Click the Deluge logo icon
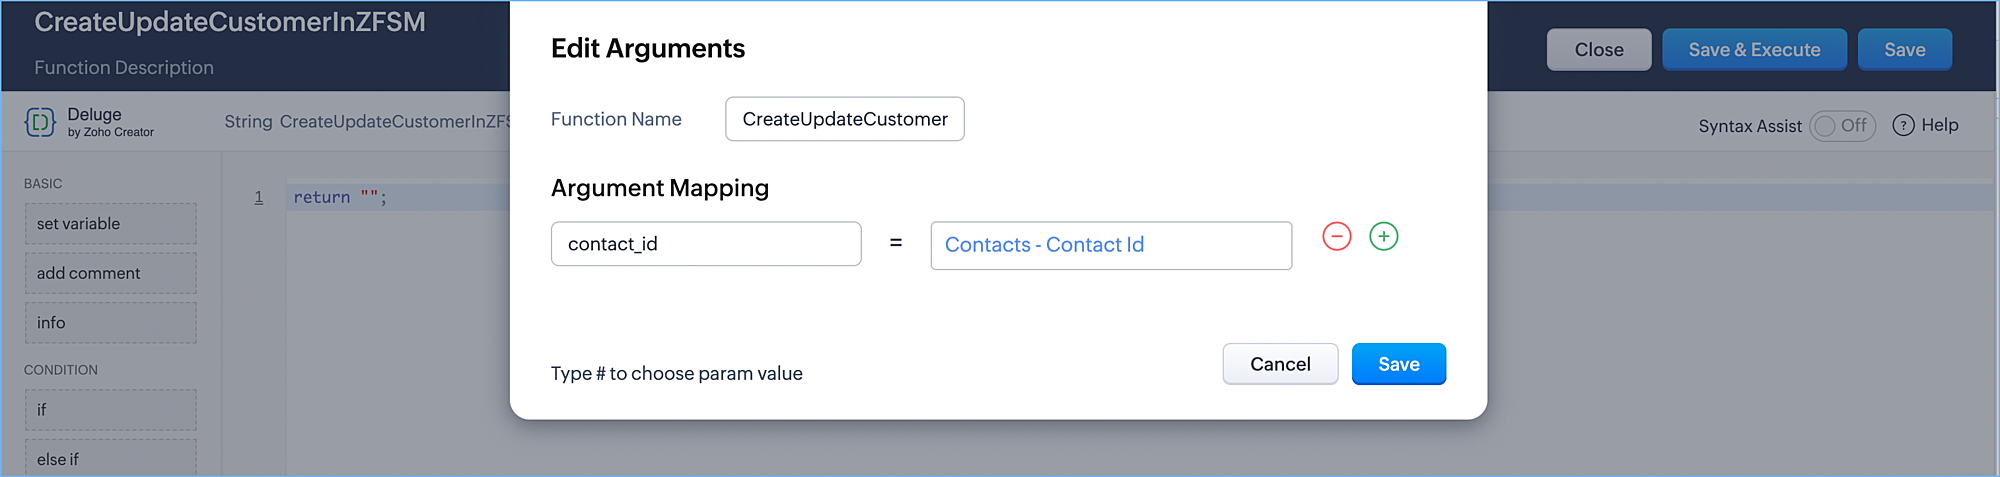 tap(40, 122)
